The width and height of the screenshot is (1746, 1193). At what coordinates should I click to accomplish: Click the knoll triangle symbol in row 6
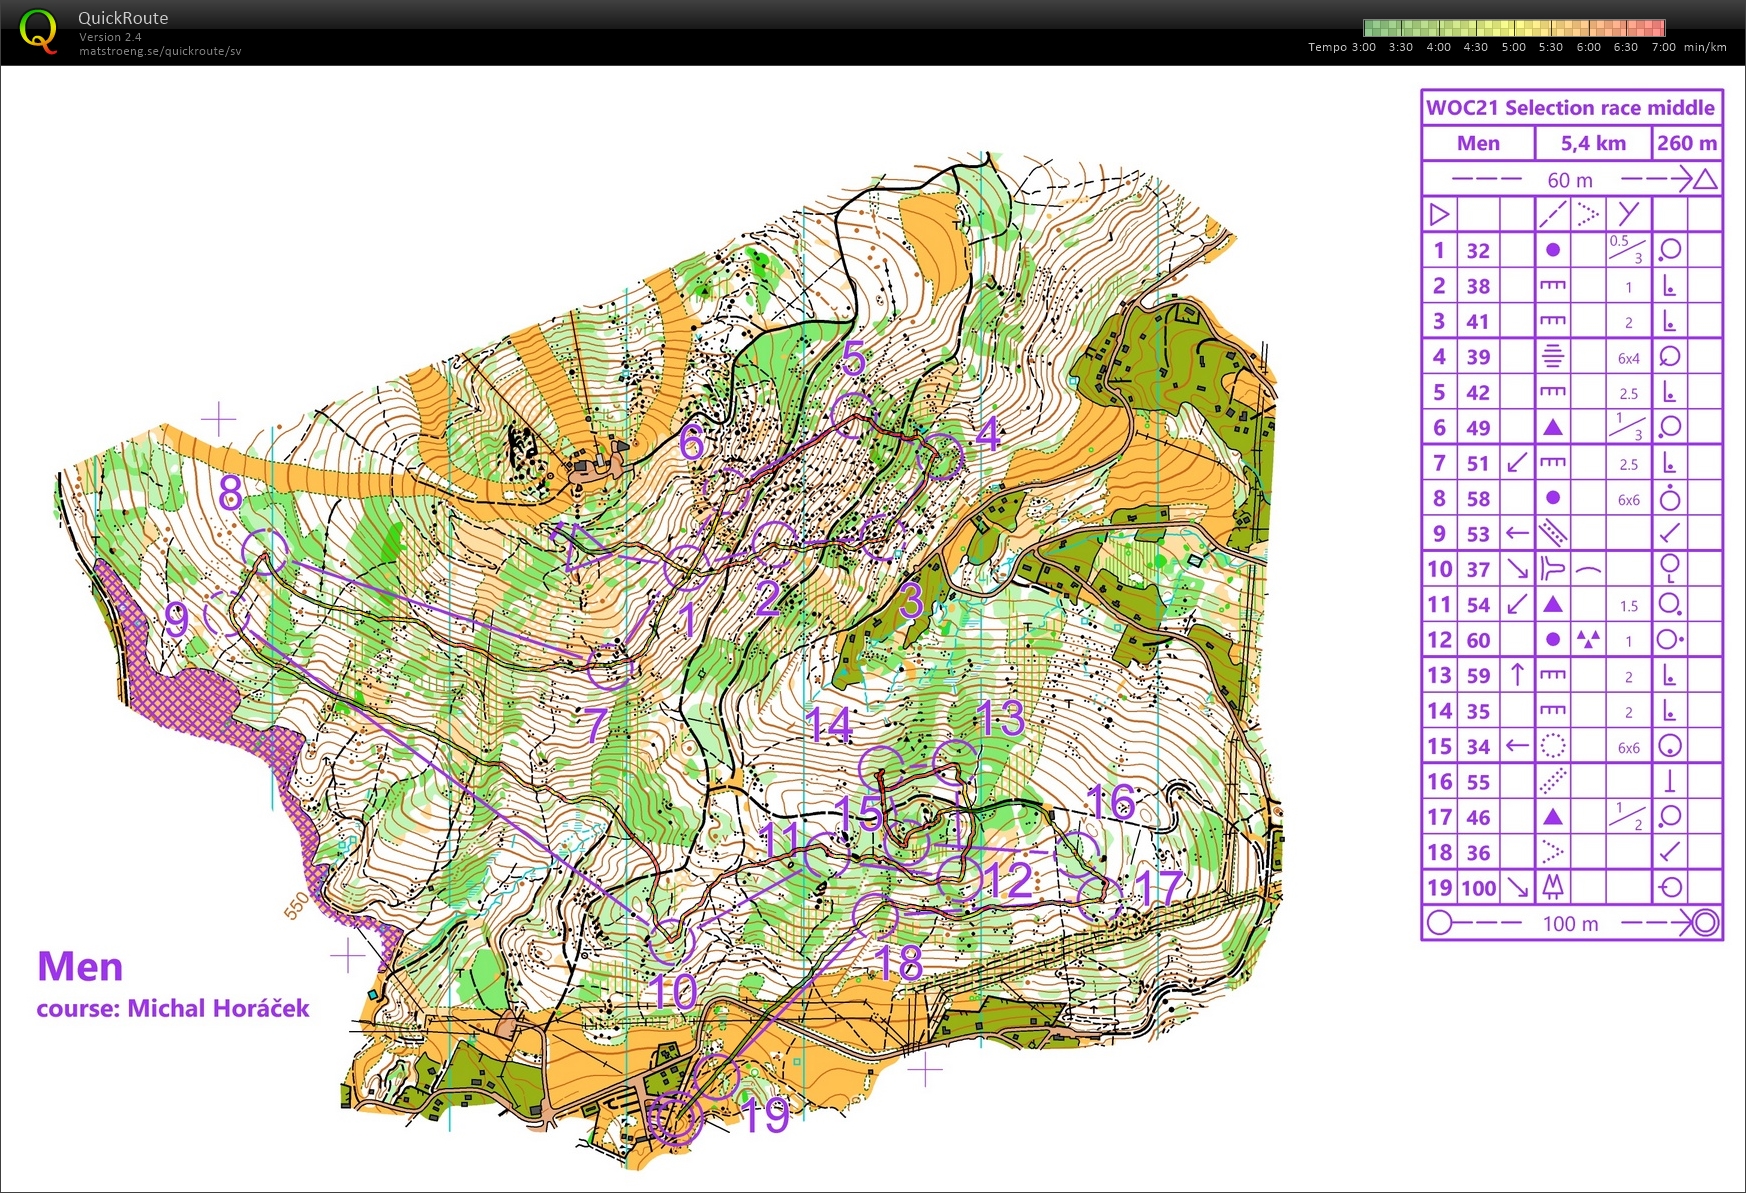pos(1552,427)
